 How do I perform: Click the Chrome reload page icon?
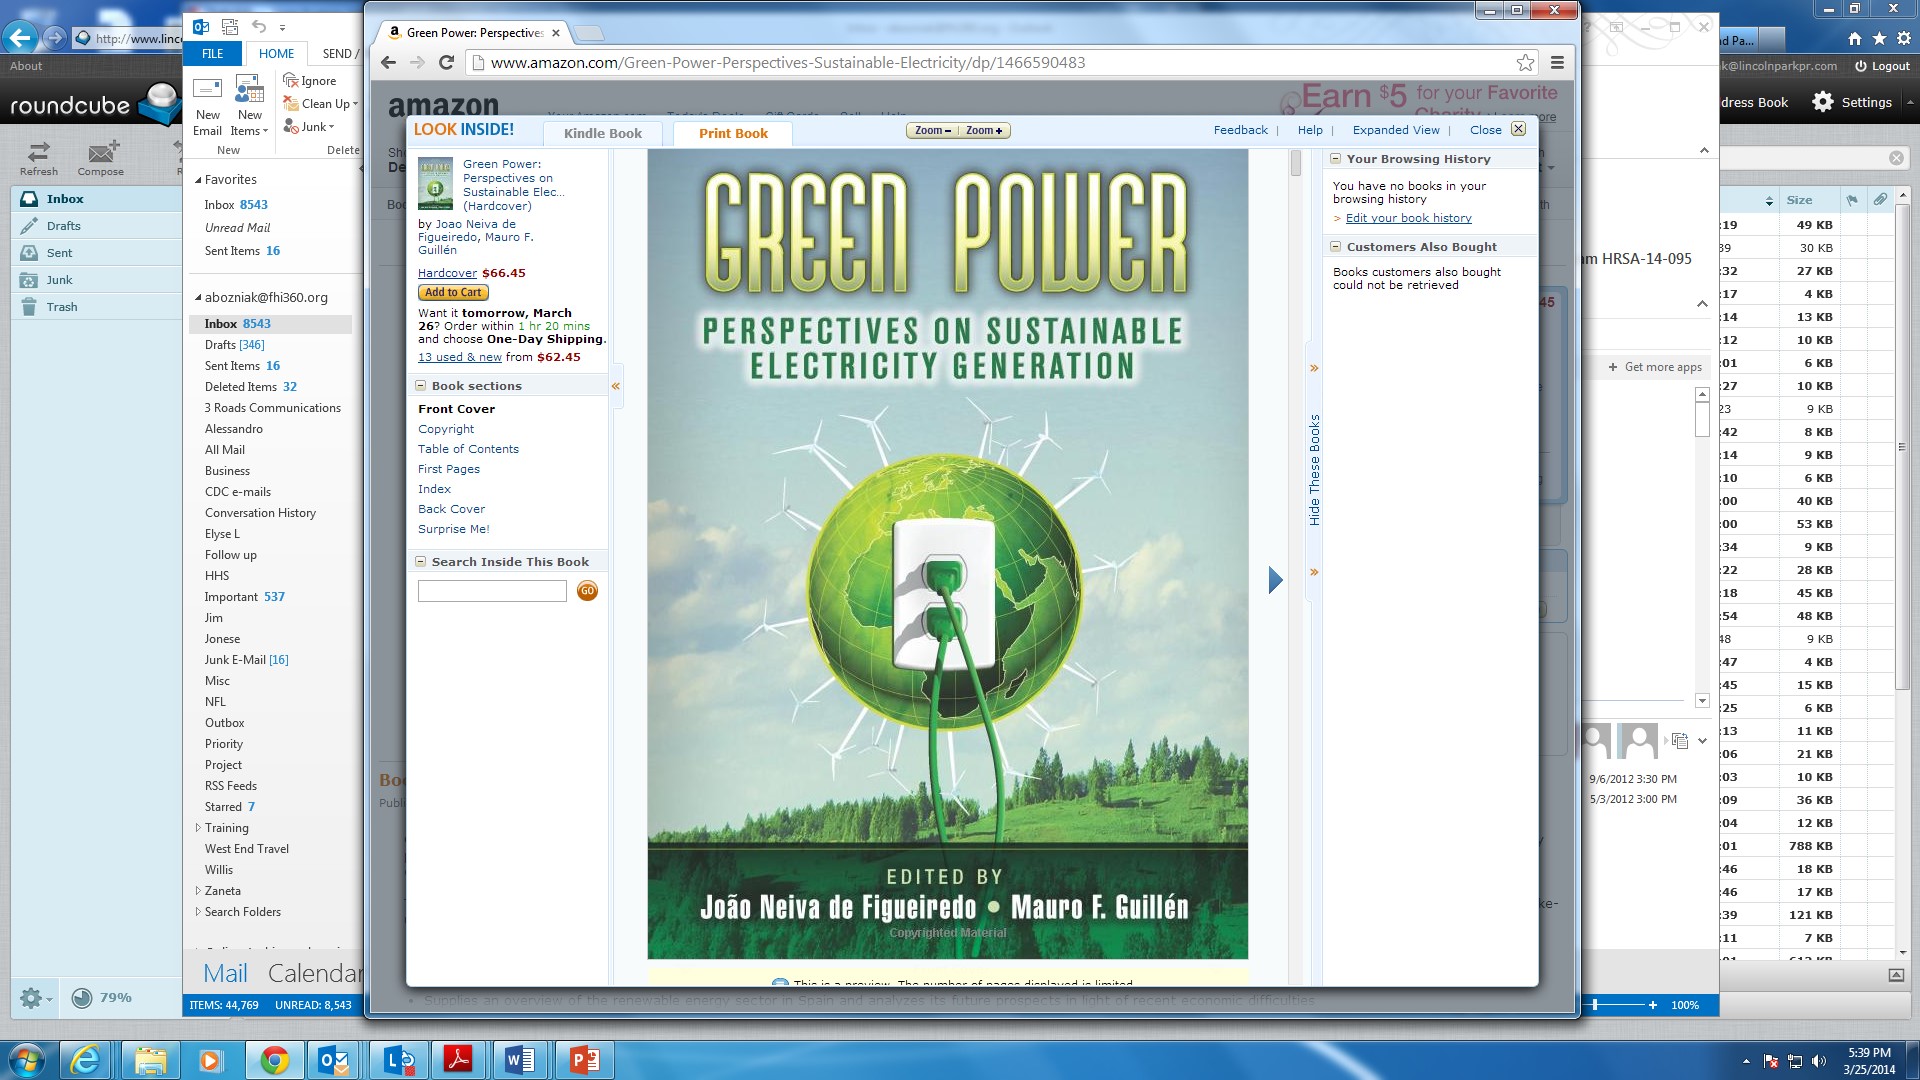447,63
